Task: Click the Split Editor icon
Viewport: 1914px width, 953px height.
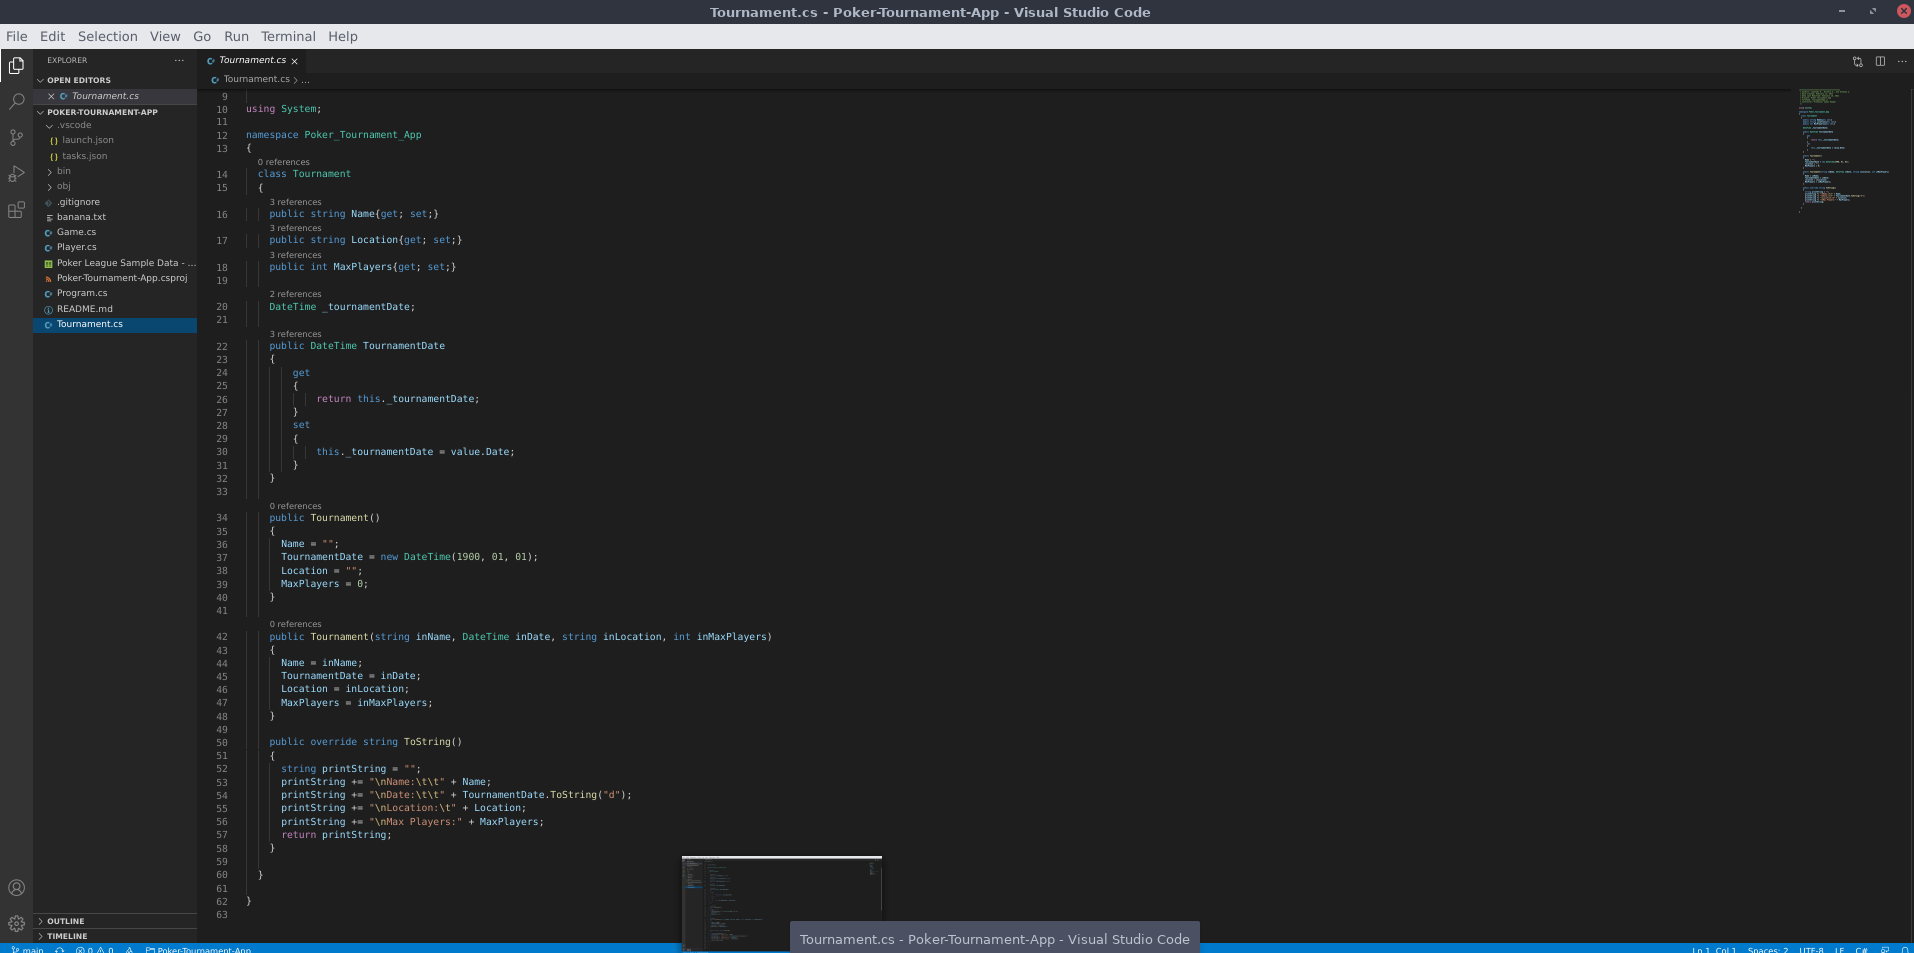Action: [x=1880, y=61]
